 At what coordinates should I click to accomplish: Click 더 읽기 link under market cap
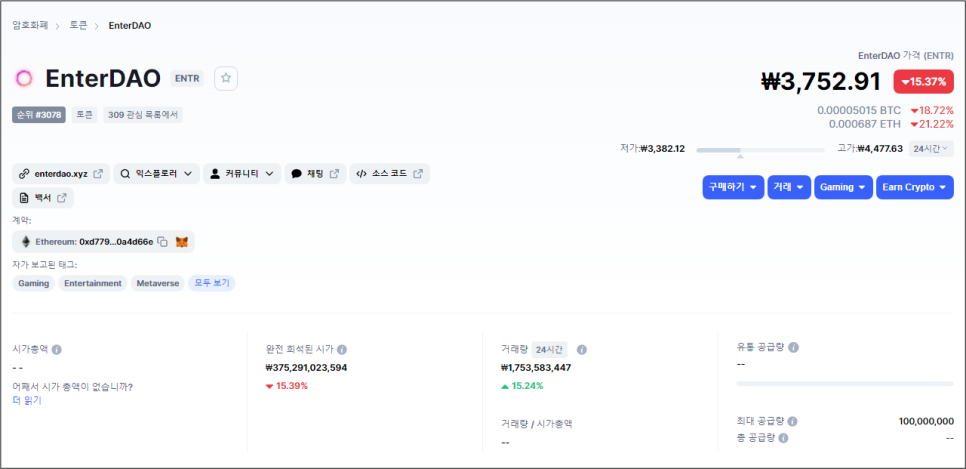[x=26, y=400]
